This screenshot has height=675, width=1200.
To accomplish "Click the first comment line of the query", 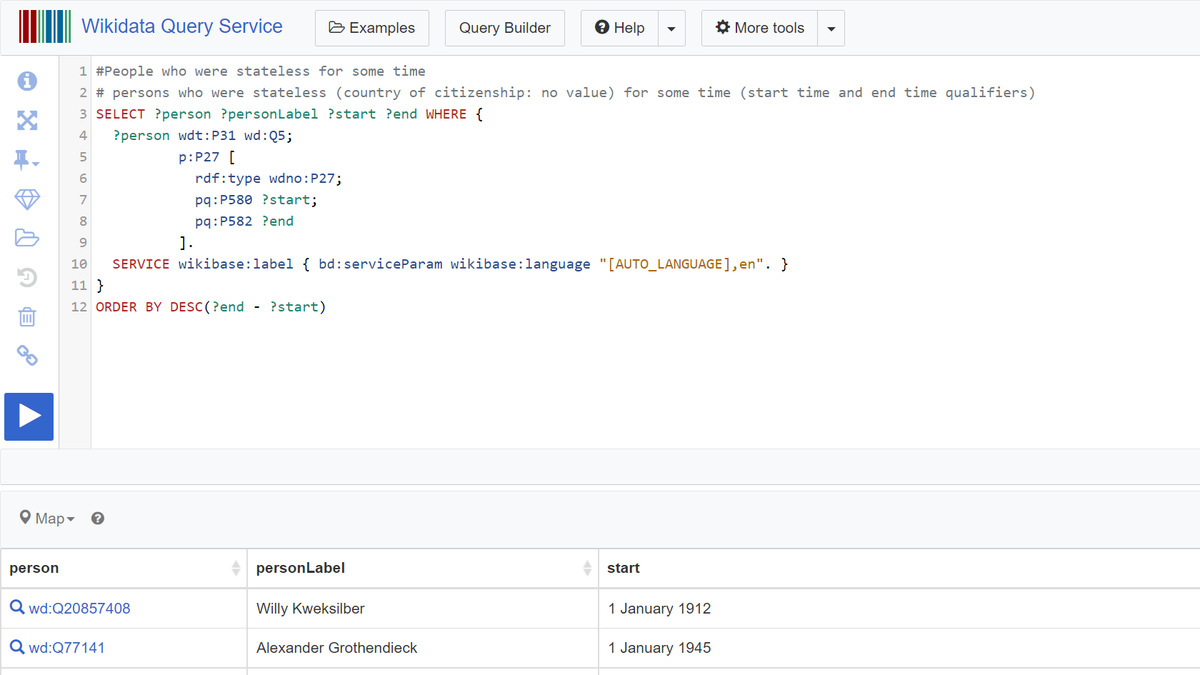I will point(261,71).
